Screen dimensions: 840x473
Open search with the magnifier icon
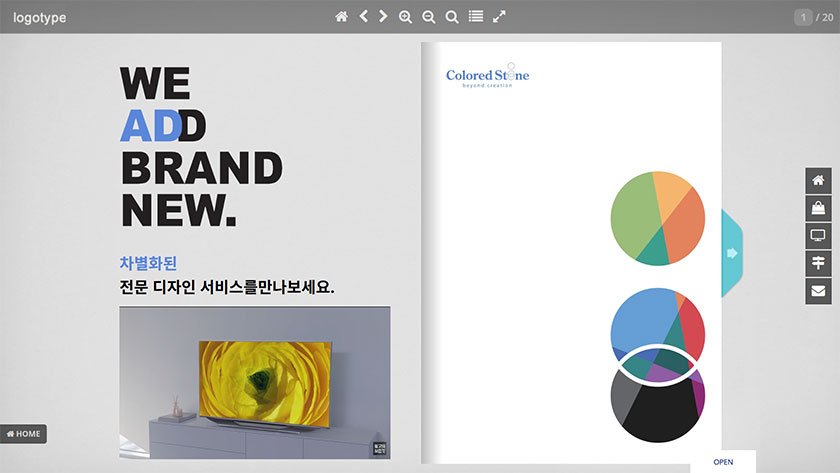[452, 17]
